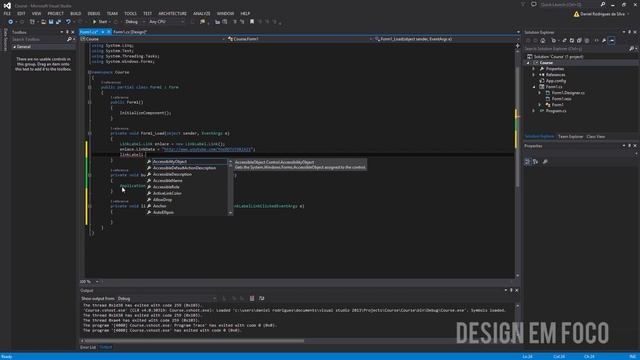
Task: Click the Property Pages wrench icon in the Properties panel
Action: 545,162
